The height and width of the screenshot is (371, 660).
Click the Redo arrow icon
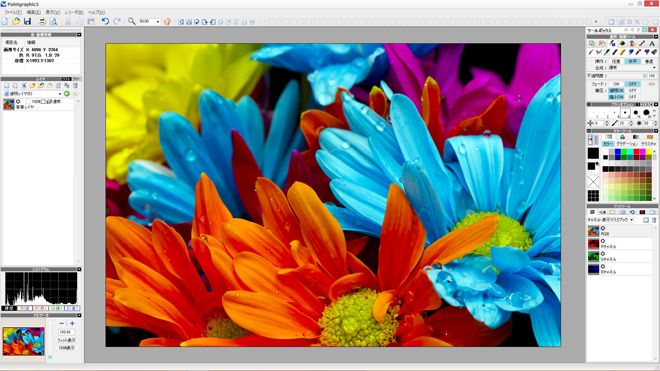pos(117,21)
